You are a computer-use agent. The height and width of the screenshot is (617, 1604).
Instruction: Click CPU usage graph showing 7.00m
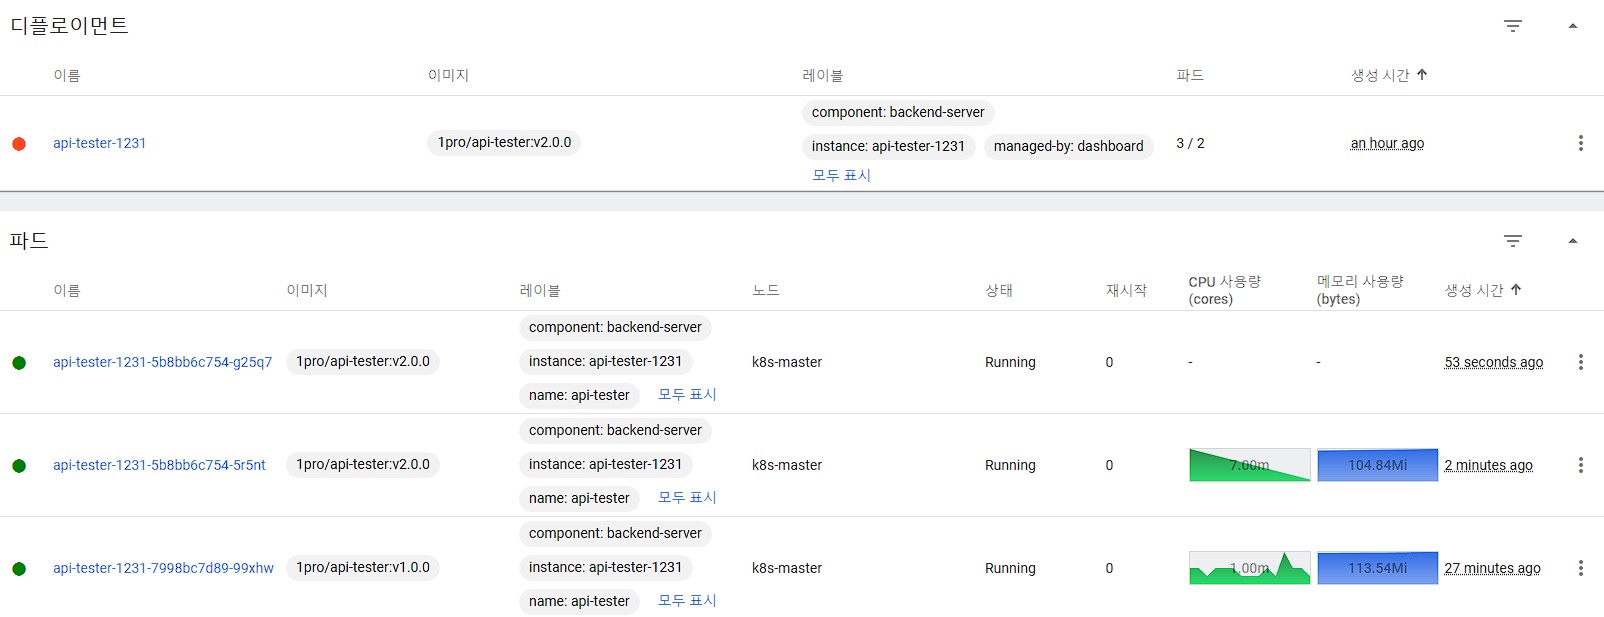click(x=1249, y=465)
